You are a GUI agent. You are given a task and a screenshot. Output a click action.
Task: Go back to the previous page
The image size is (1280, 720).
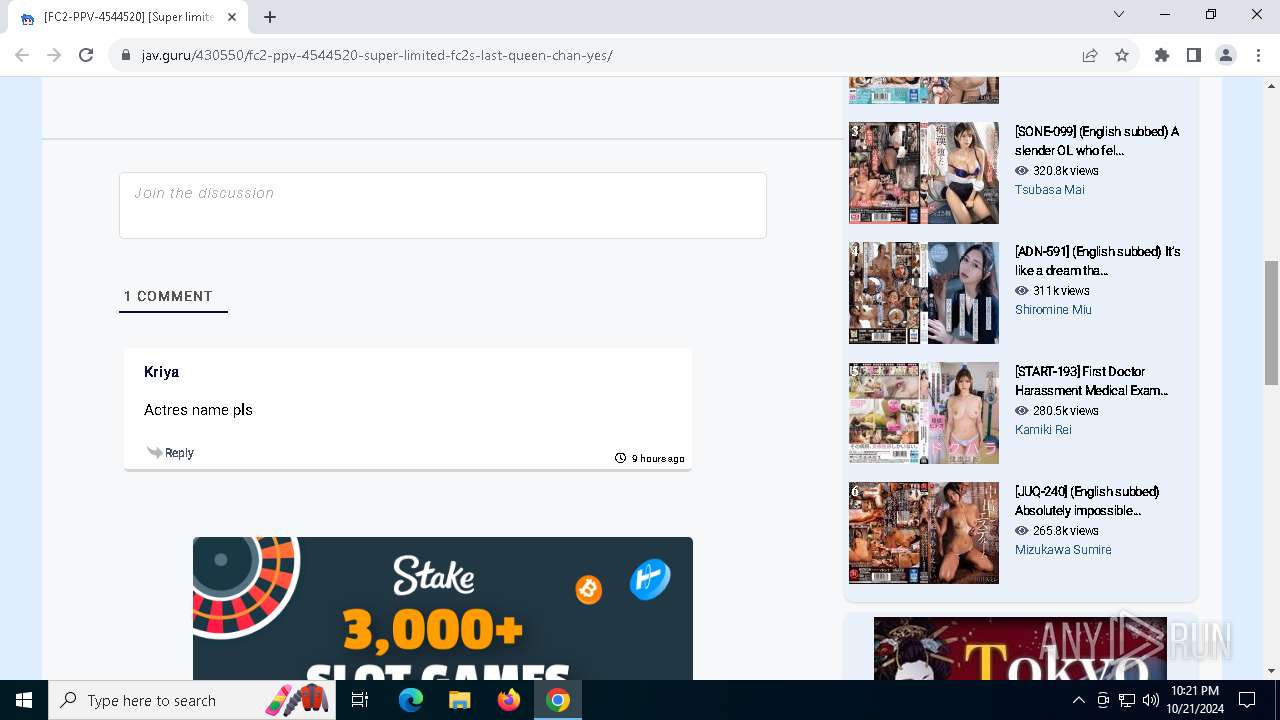click(22, 55)
